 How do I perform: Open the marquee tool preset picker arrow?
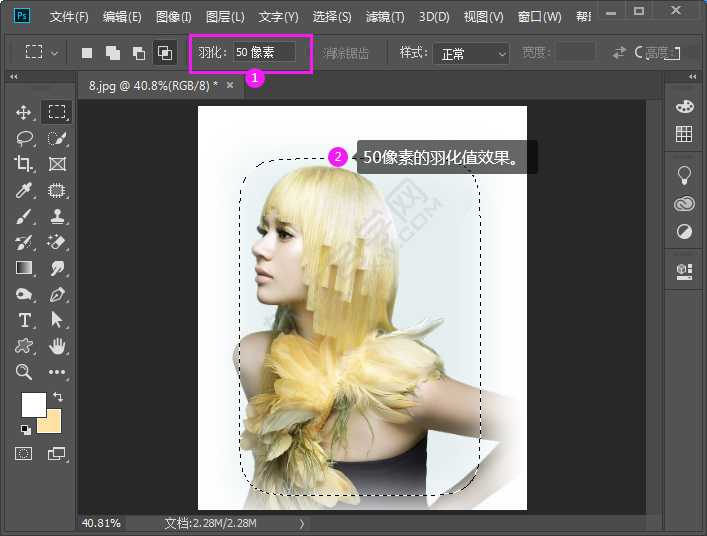54,53
